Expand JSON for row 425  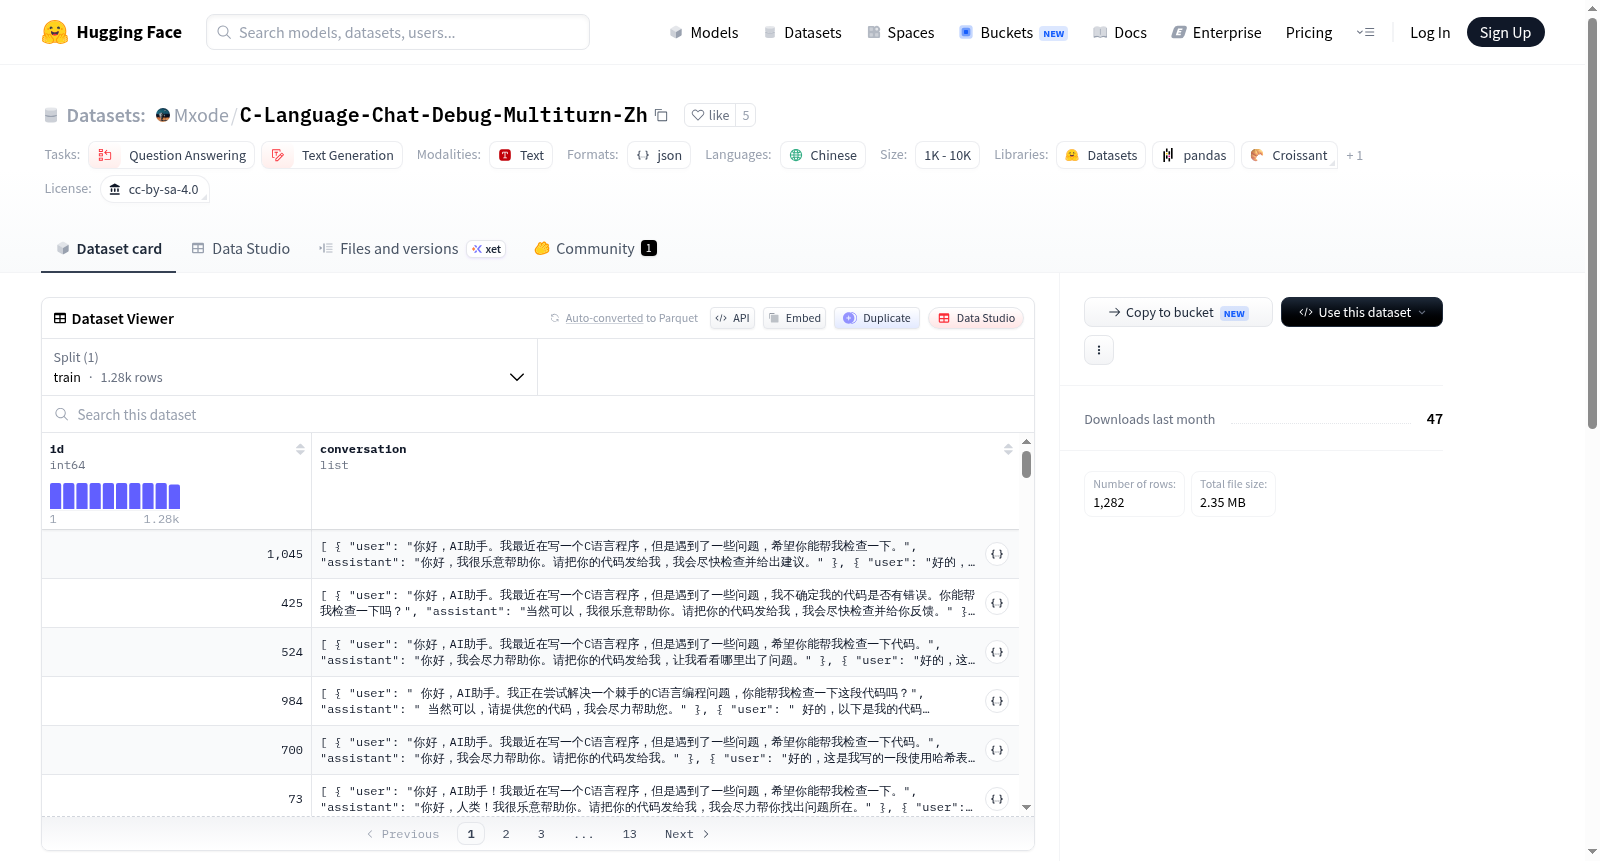(x=997, y=603)
